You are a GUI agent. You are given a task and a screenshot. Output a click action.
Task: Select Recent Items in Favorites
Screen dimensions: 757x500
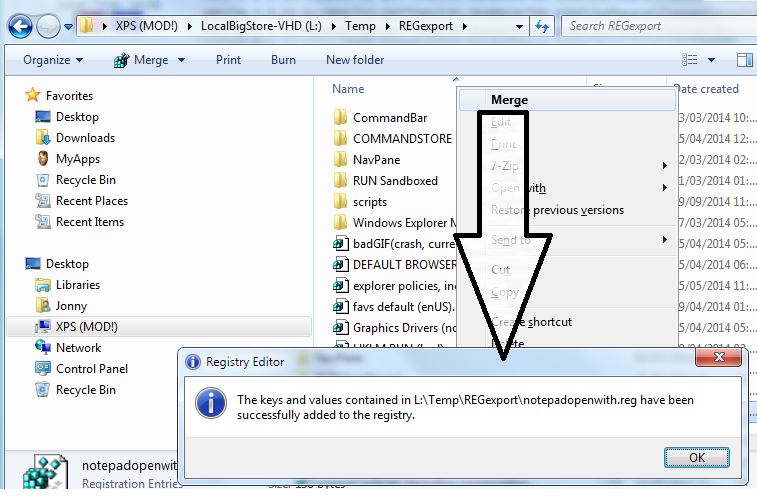point(80,222)
